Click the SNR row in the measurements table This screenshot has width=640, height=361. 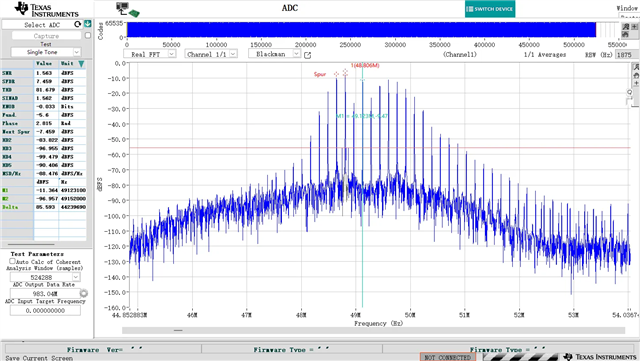pyautogui.click(x=43, y=73)
